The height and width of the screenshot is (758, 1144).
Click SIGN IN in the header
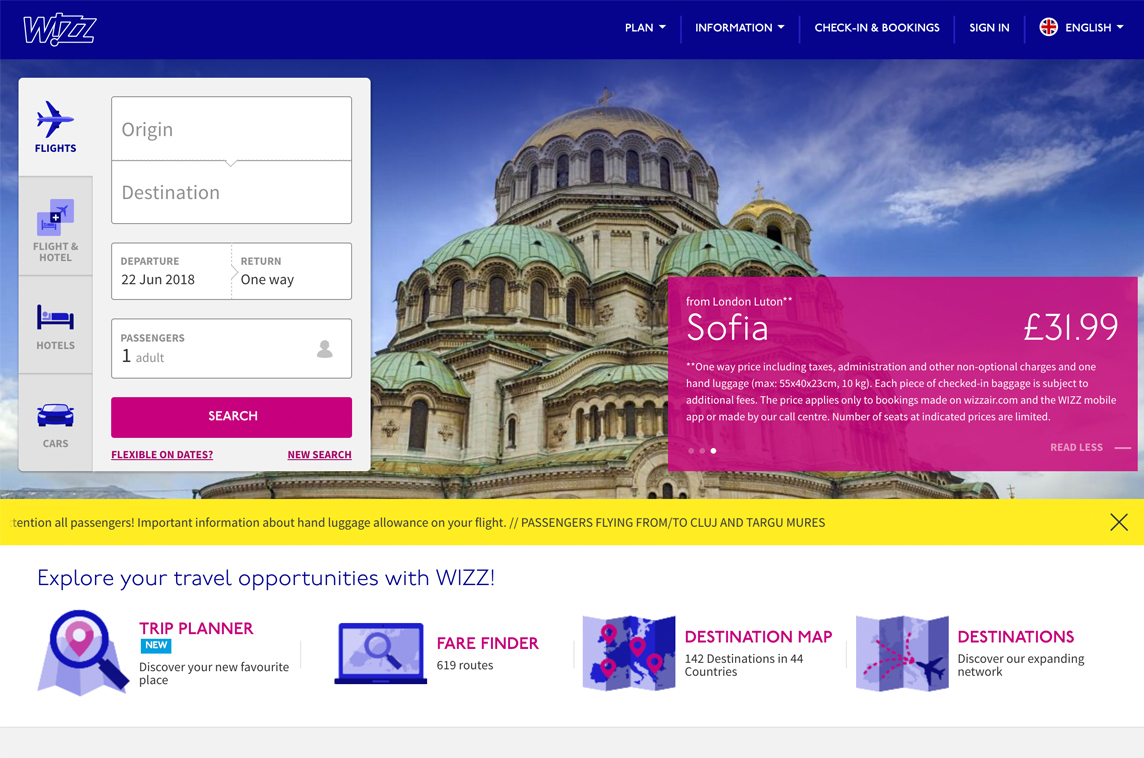(989, 28)
